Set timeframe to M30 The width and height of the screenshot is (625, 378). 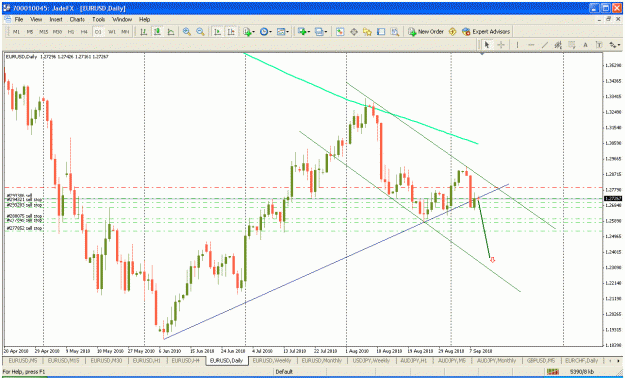point(57,32)
